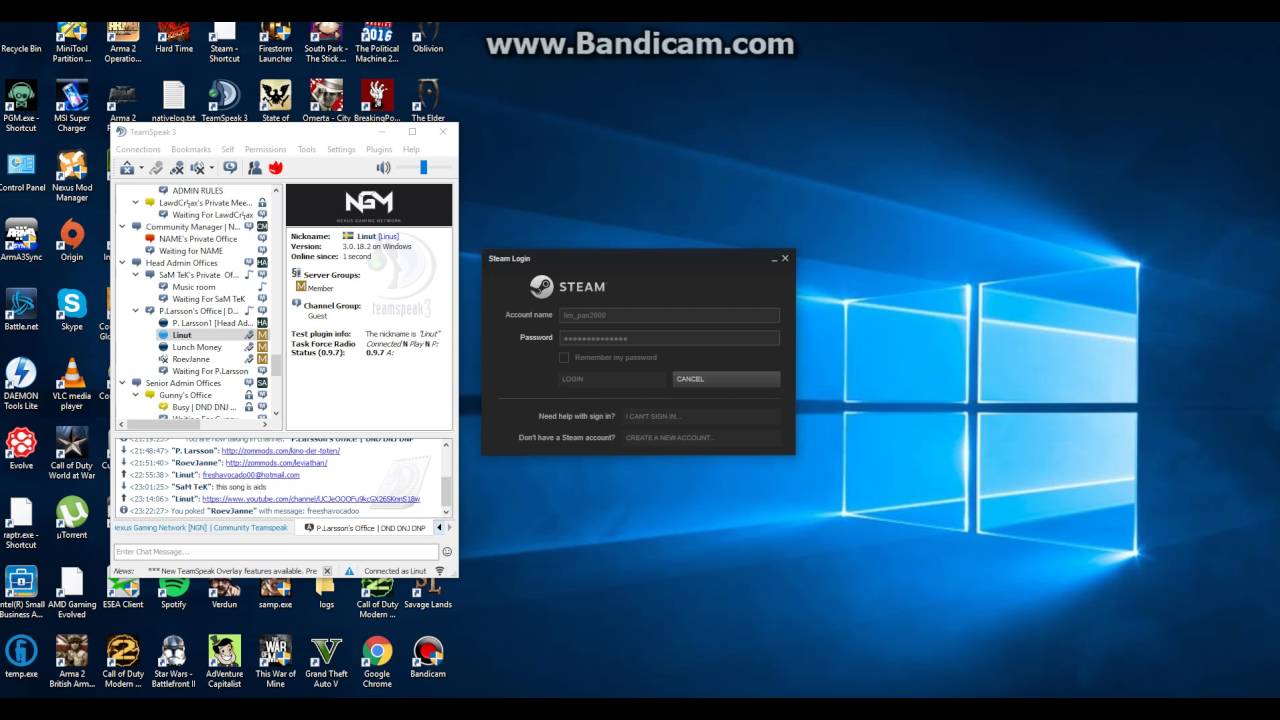Open the emoticon picker in the chat bar
1280x720 pixels.
click(447, 552)
